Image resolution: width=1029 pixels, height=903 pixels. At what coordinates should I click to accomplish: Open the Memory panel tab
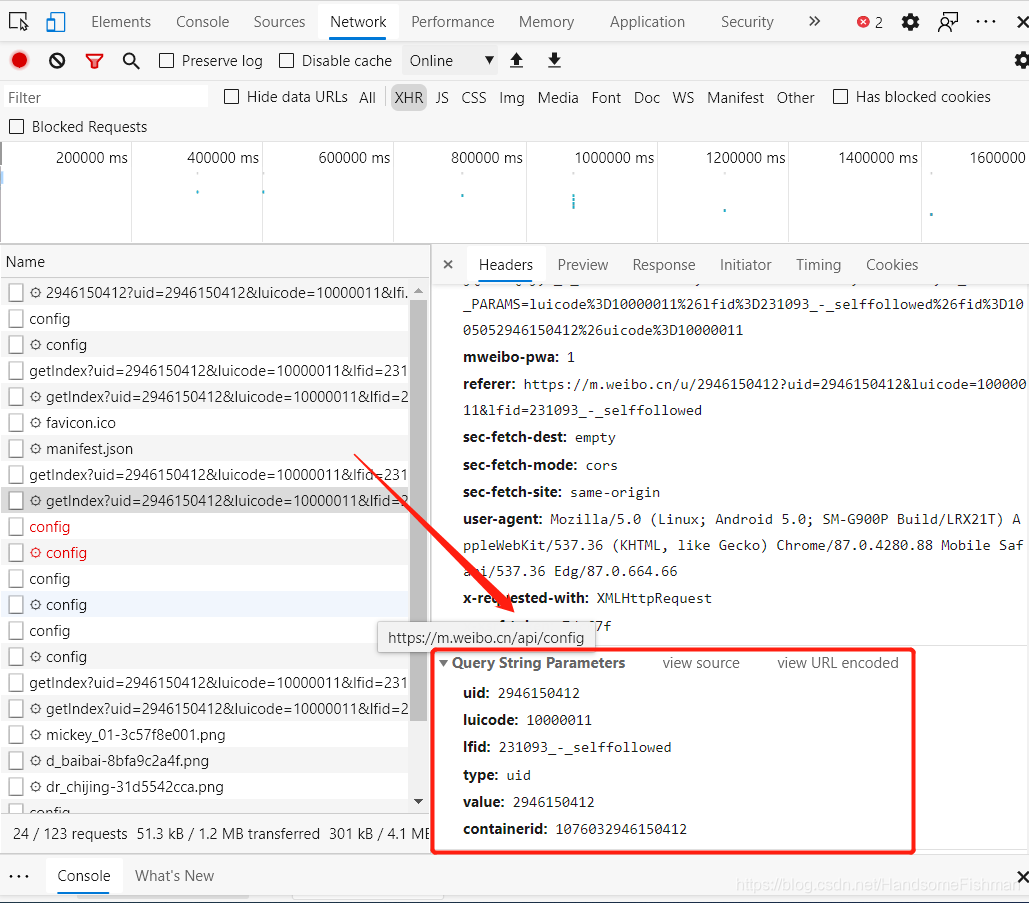click(x=547, y=22)
